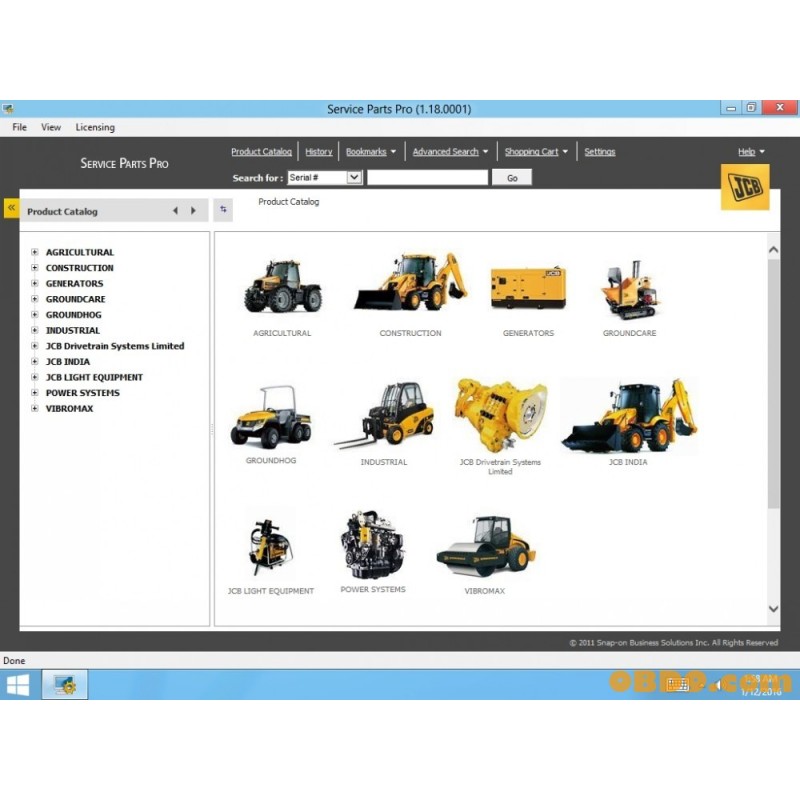The height and width of the screenshot is (800, 800).
Task: Open the View menu
Action: (x=51, y=127)
